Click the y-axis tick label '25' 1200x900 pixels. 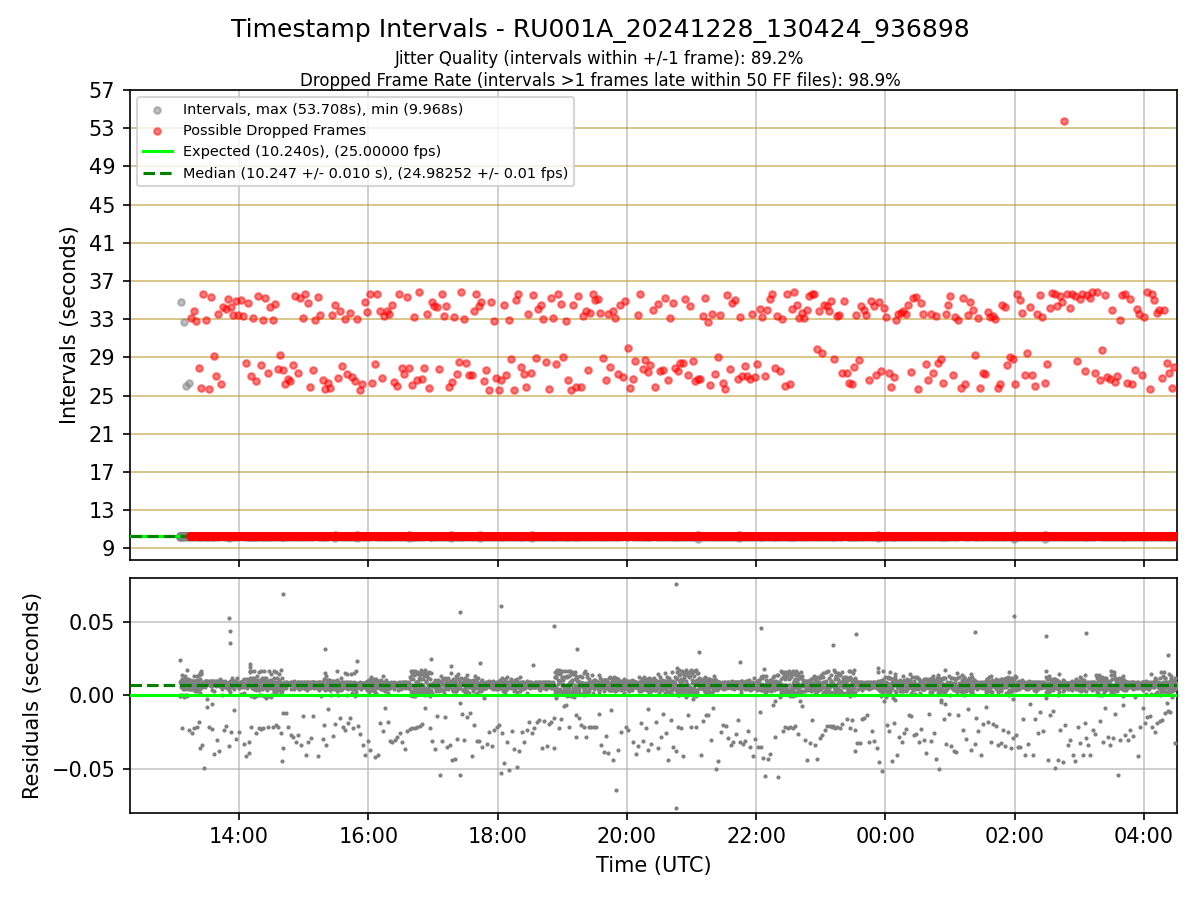102,395
